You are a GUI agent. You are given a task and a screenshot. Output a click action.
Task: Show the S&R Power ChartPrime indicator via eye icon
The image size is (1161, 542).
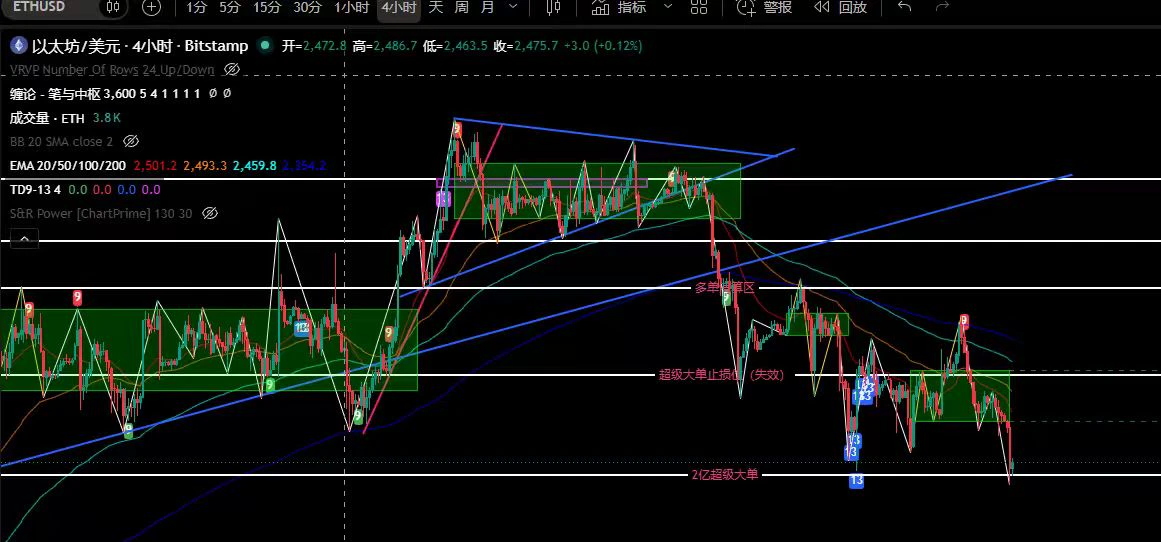point(210,213)
